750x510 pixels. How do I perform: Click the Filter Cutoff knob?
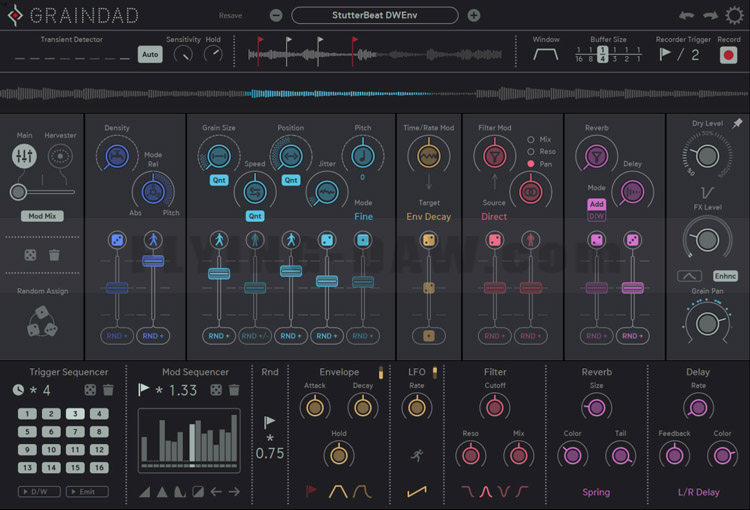pyautogui.click(x=495, y=408)
